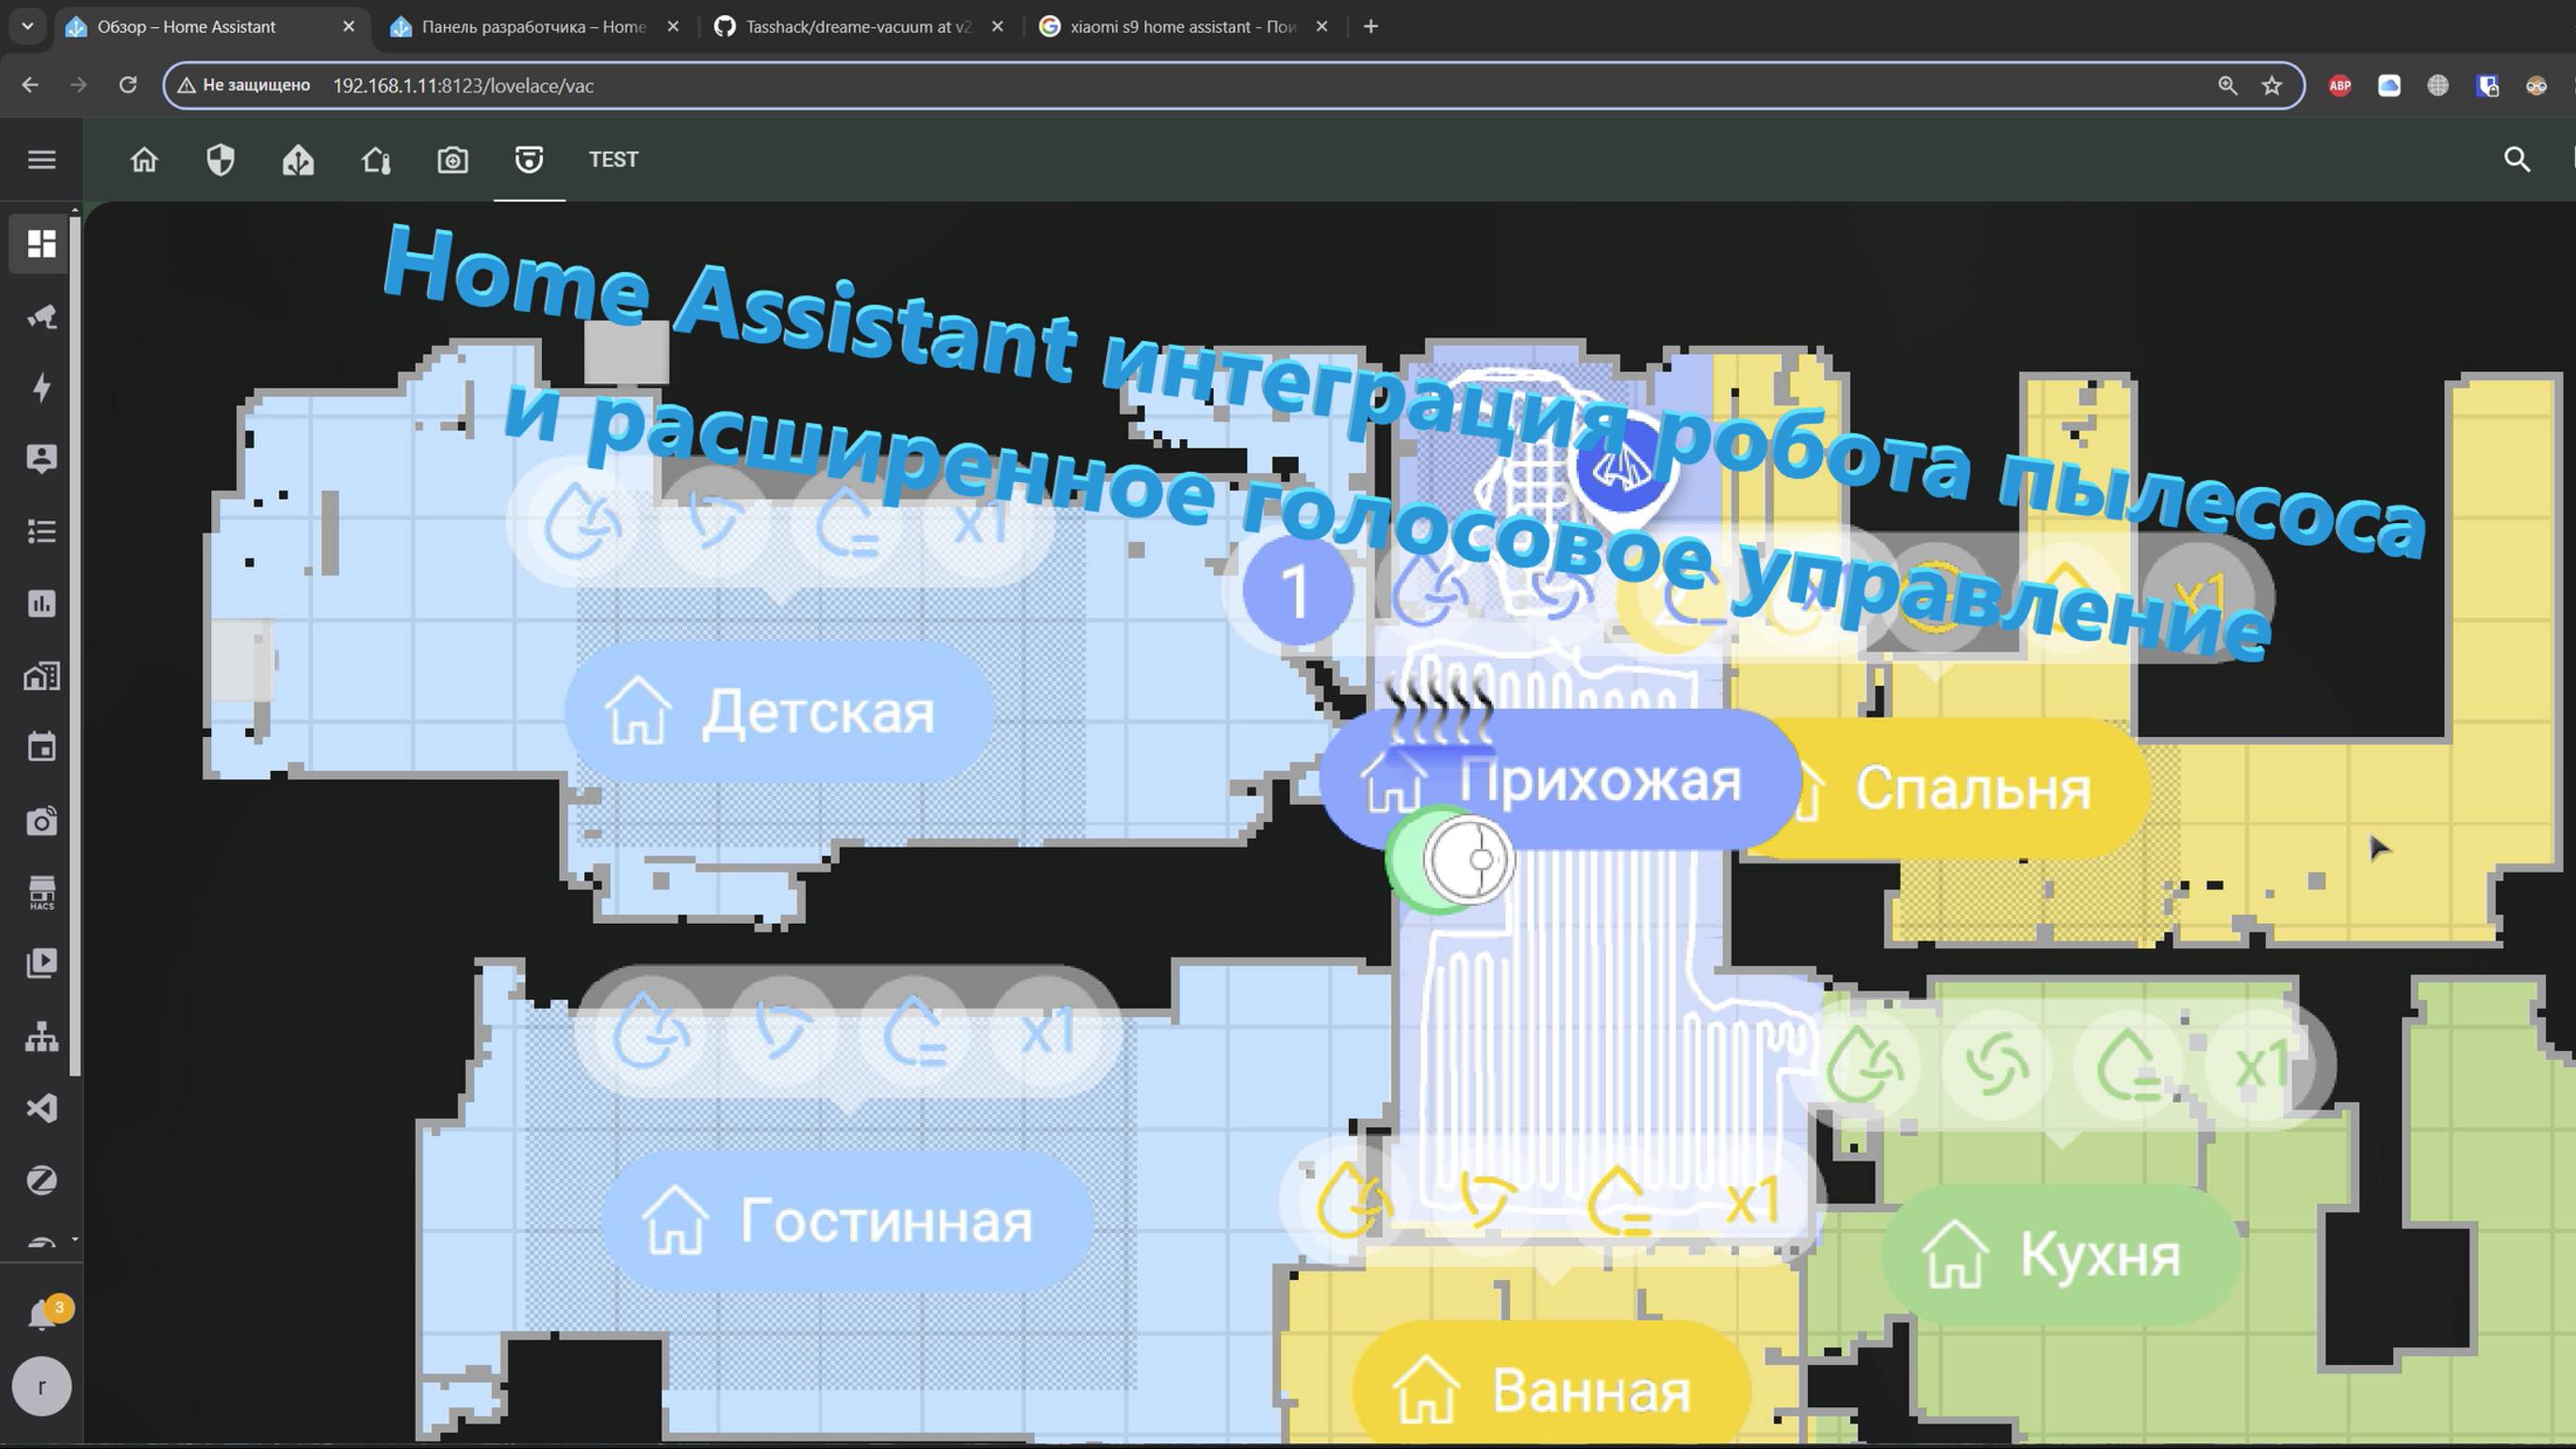Open the vacuum robot dashboard view icon
The image size is (2576, 1449).
[x=529, y=160]
